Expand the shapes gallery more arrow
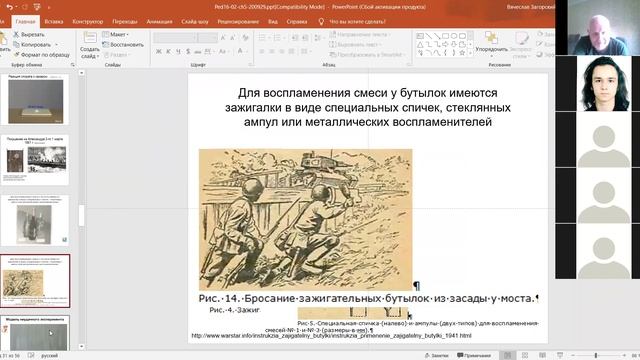 [470, 53]
